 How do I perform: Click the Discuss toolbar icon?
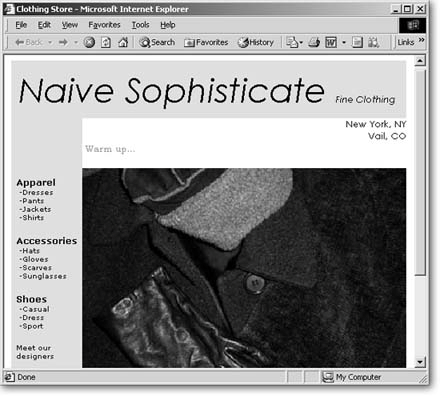[357, 42]
